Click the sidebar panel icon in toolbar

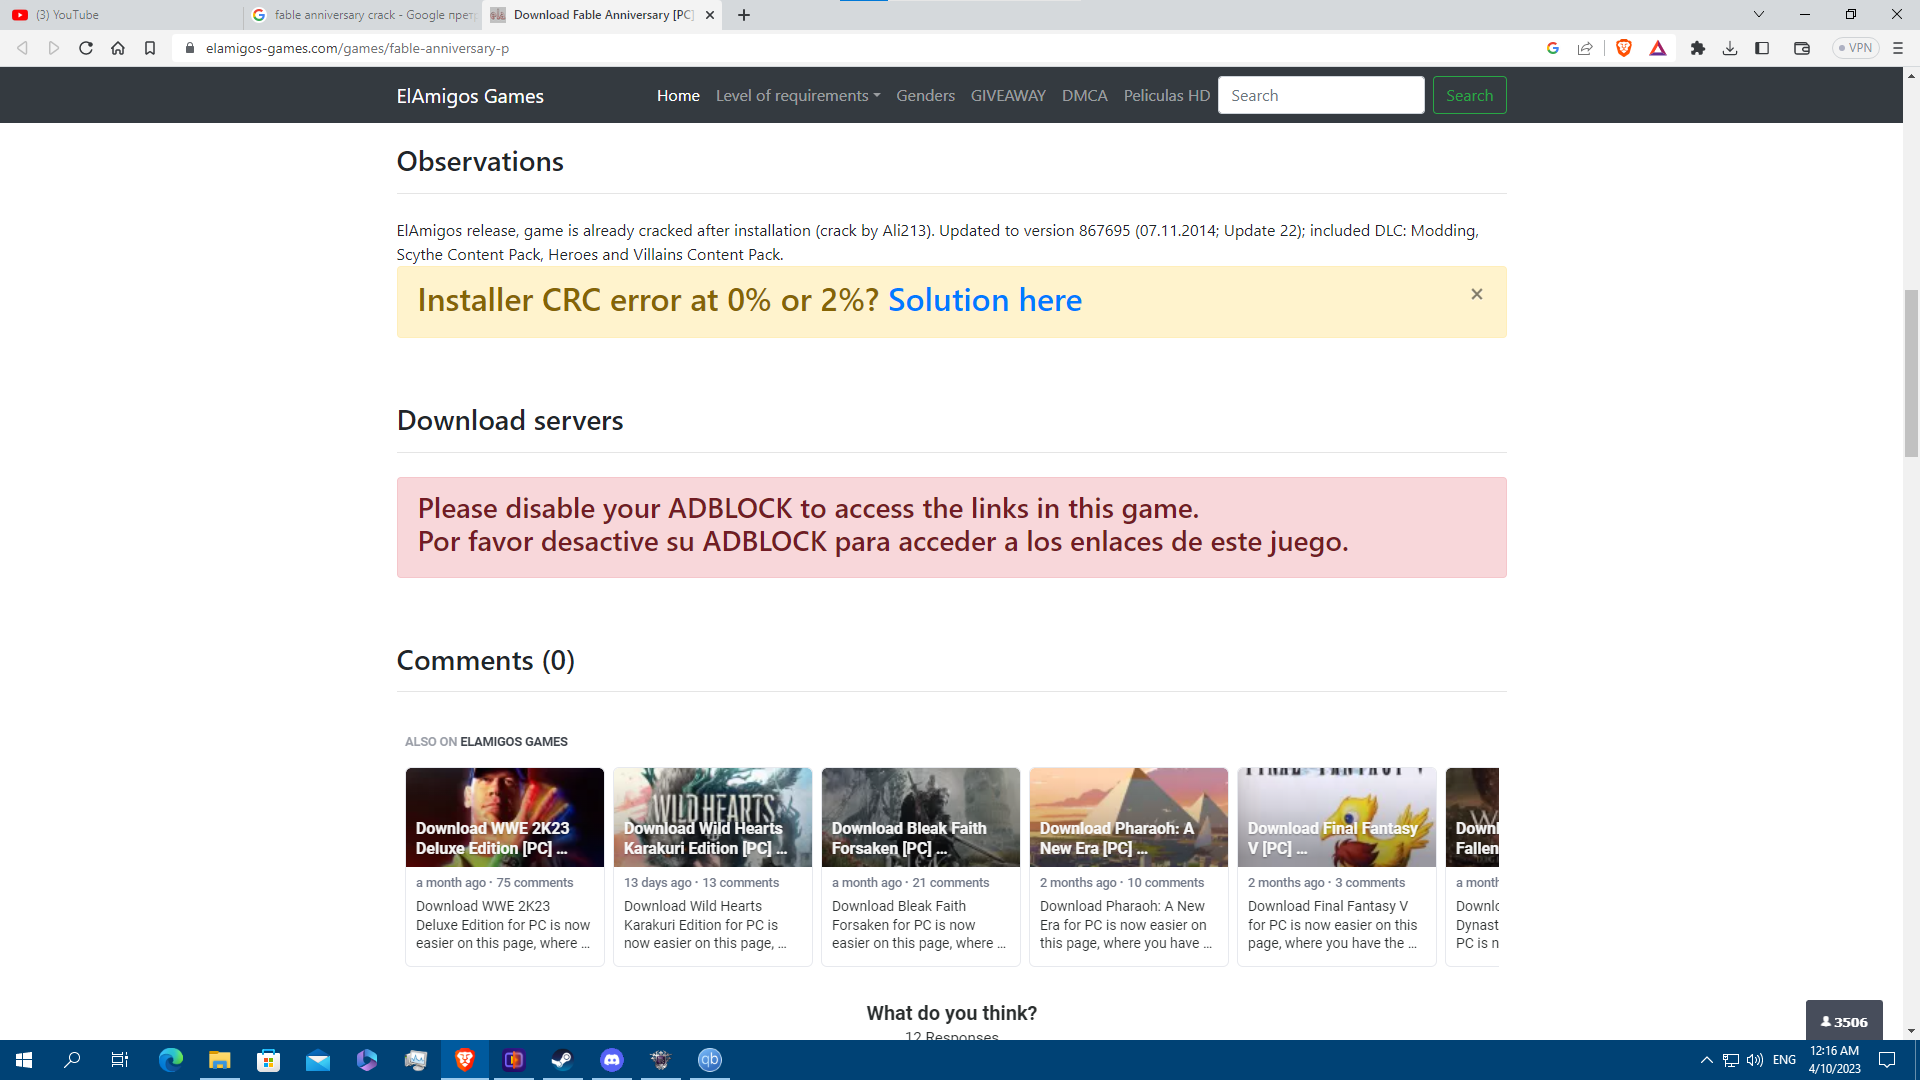[x=1762, y=47]
